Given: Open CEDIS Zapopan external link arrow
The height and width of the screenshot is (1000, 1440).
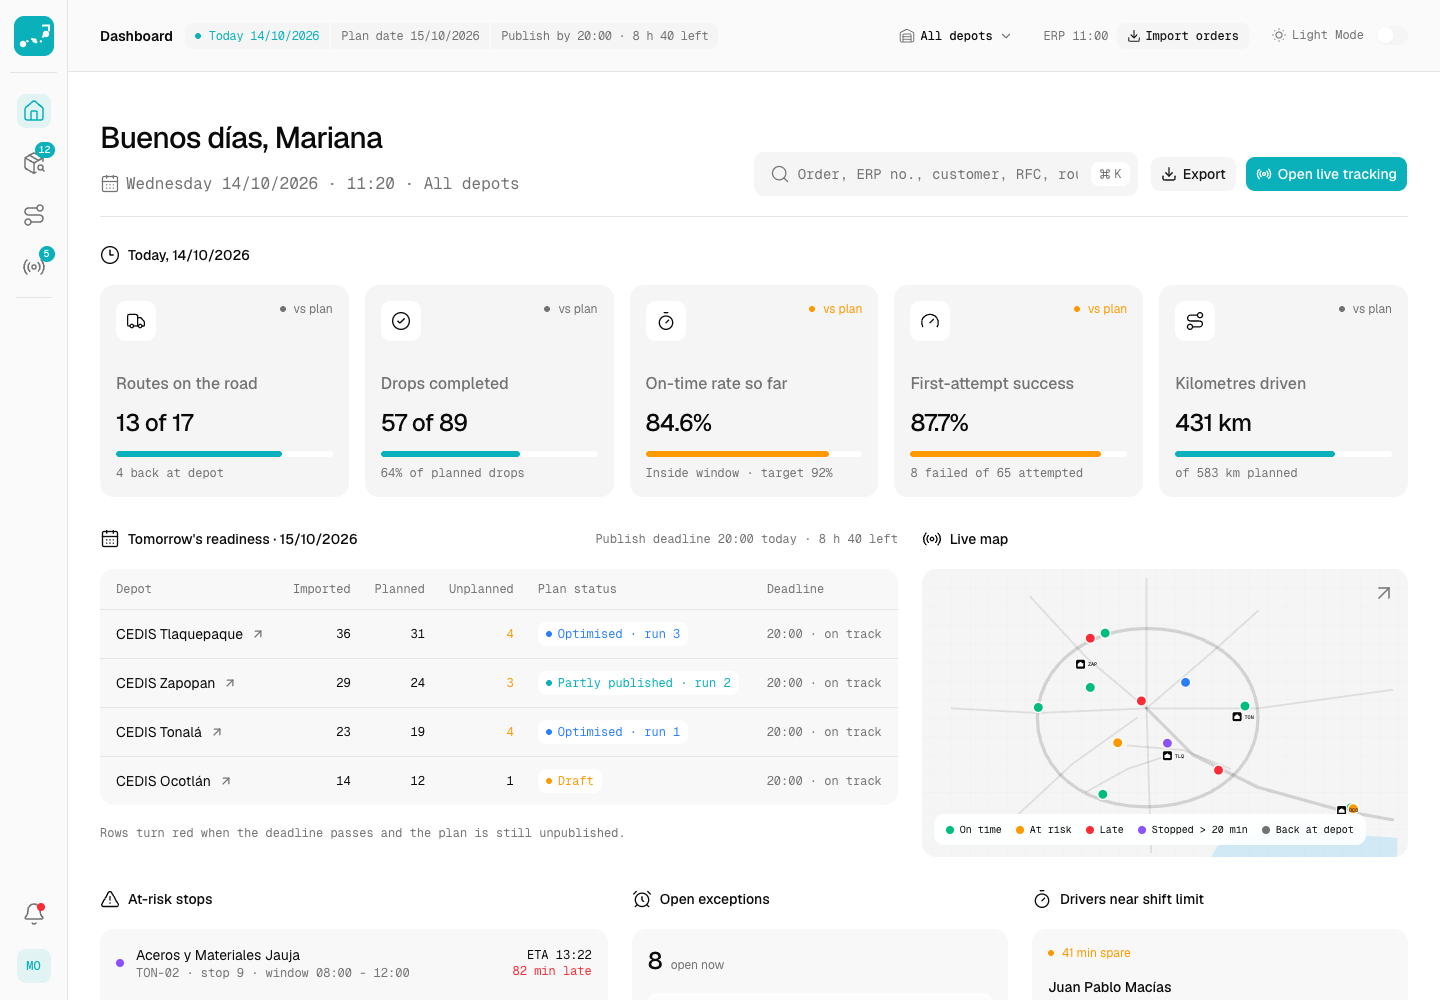Looking at the screenshot, I should (230, 683).
